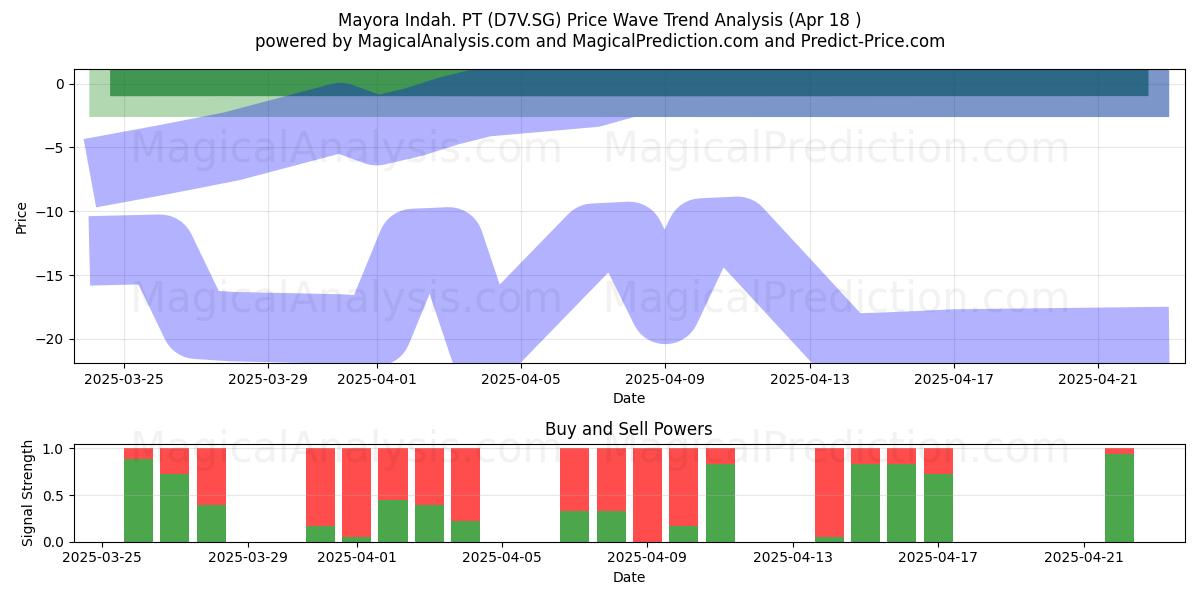Screen dimensions: 1200x600
Task: Click the 'Buy and Sell Powers' chart title
Action: (x=629, y=429)
